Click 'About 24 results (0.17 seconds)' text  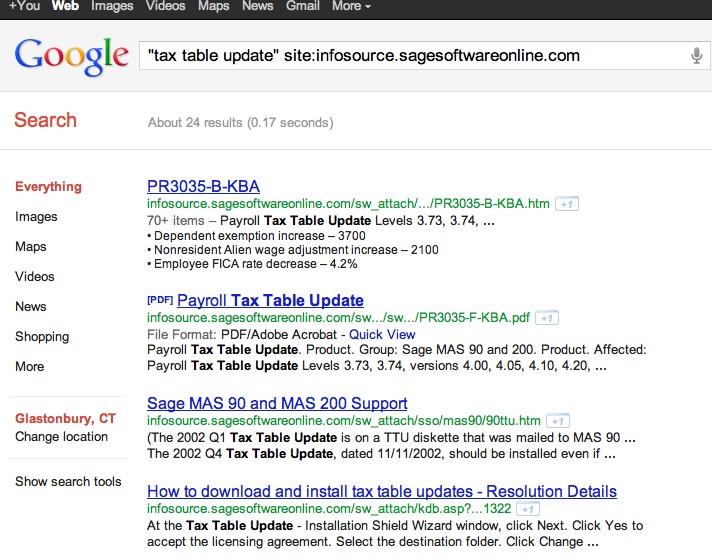coord(240,123)
